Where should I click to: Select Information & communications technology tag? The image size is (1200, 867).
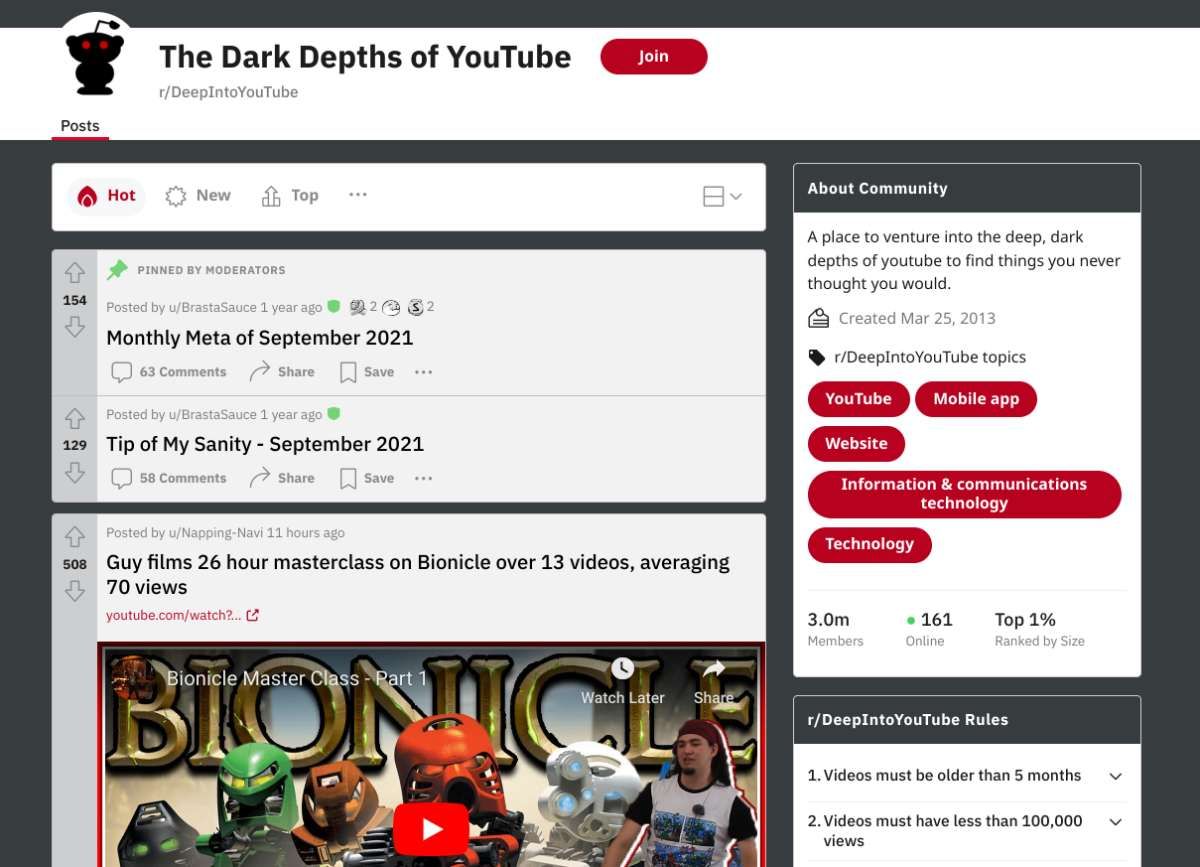964,494
